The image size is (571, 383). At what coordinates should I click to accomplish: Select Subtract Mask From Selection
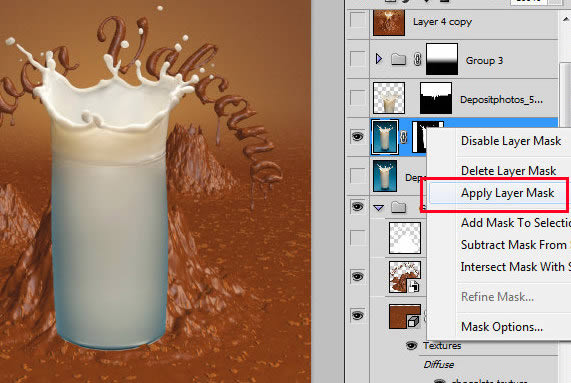point(515,245)
